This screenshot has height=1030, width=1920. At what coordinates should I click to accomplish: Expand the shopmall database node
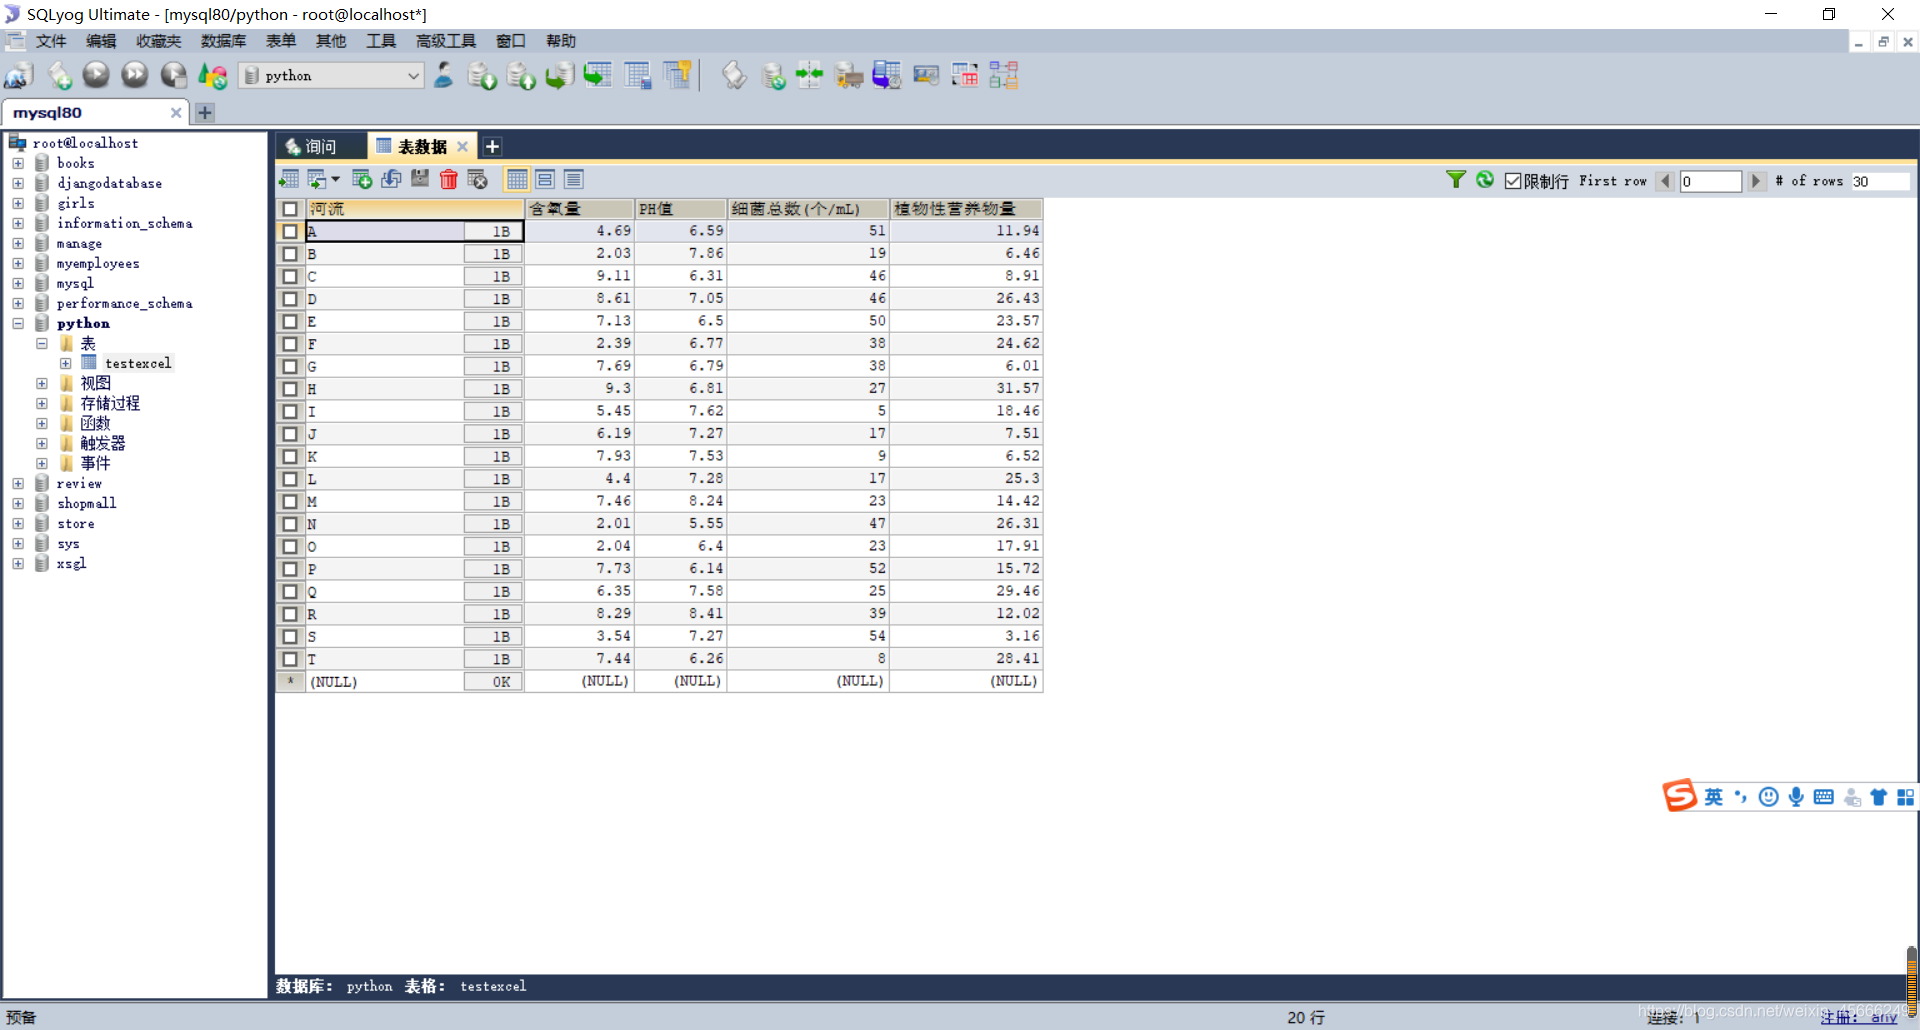(x=18, y=503)
